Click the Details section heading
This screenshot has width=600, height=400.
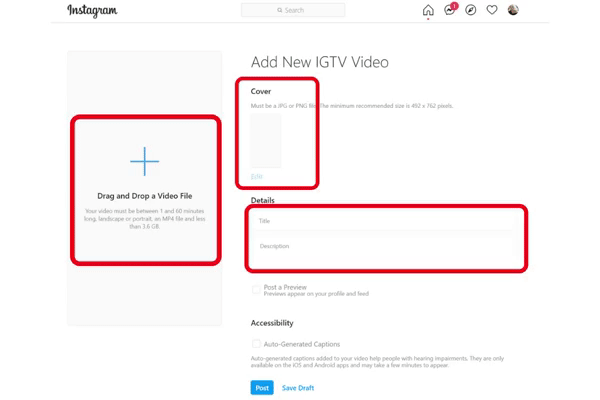pyautogui.click(x=262, y=200)
